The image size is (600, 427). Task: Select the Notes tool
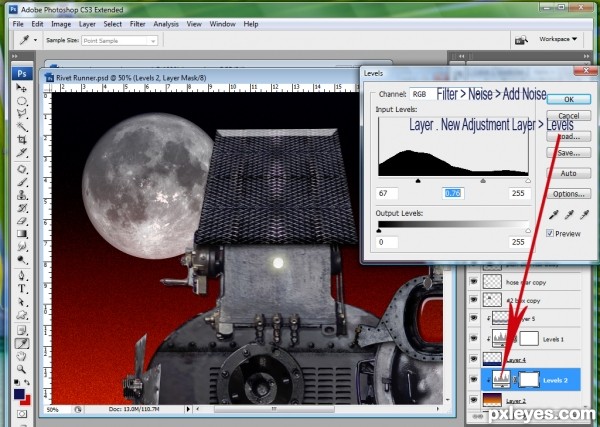[x=21, y=331]
